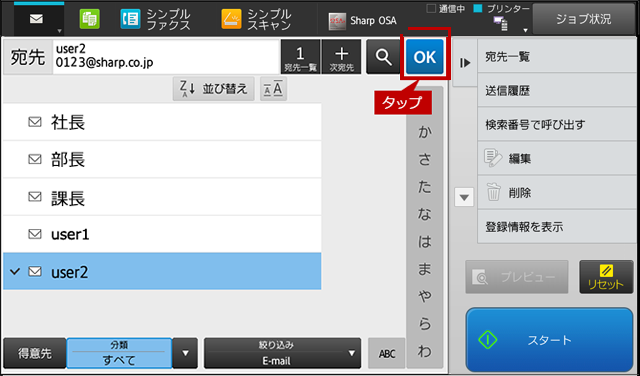Switch to シンプルファクス mode
The height and width of the screenshot is (376, 640).
(156, 19)
